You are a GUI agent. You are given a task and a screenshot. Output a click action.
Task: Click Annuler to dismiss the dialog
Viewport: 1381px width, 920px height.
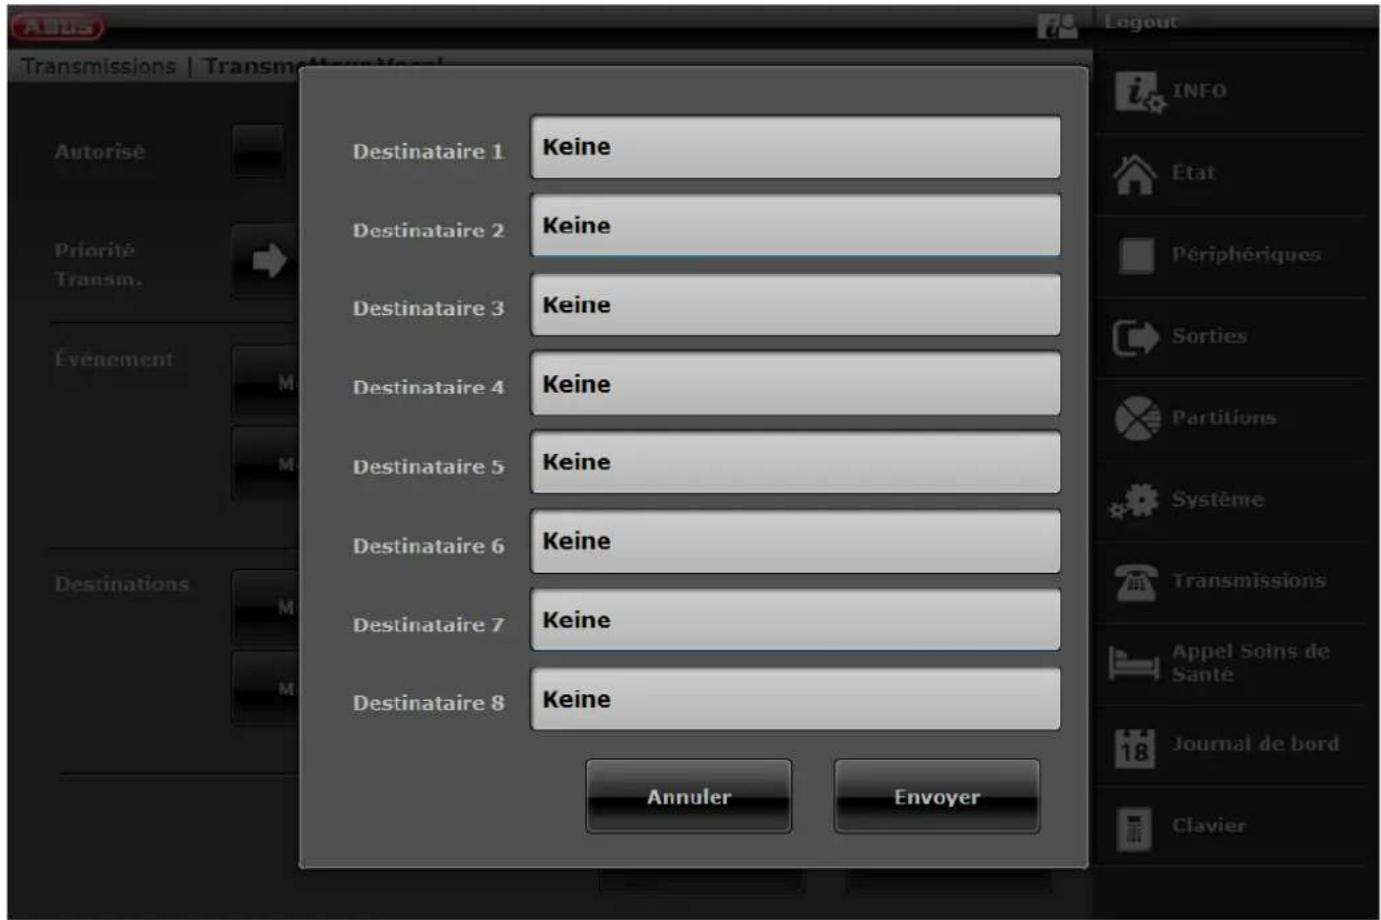(x=688, y=797)
